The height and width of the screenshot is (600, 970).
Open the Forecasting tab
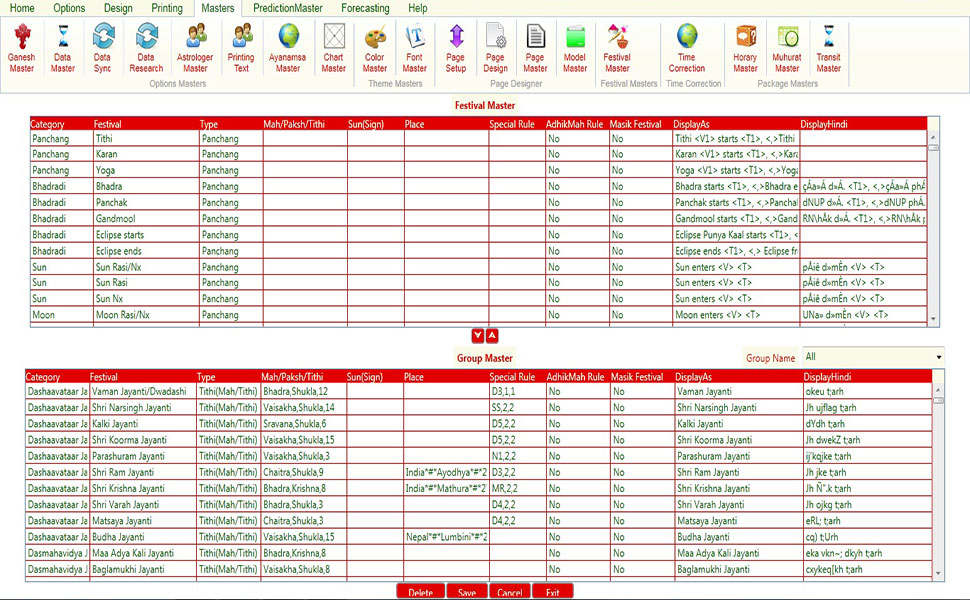point(366,8)
